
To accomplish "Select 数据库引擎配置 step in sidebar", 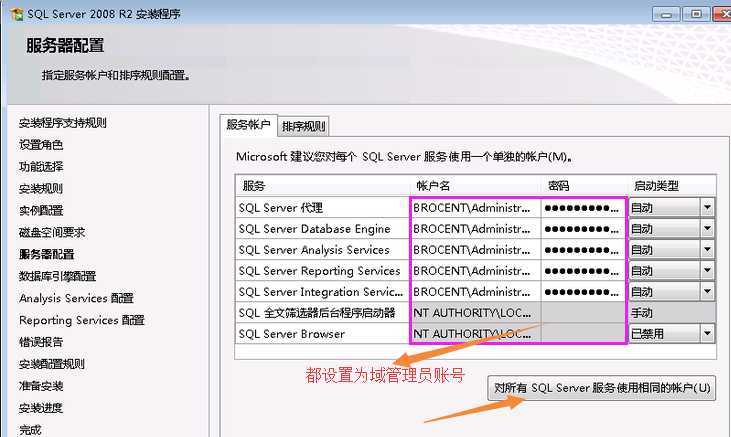I will coord(57,276).
